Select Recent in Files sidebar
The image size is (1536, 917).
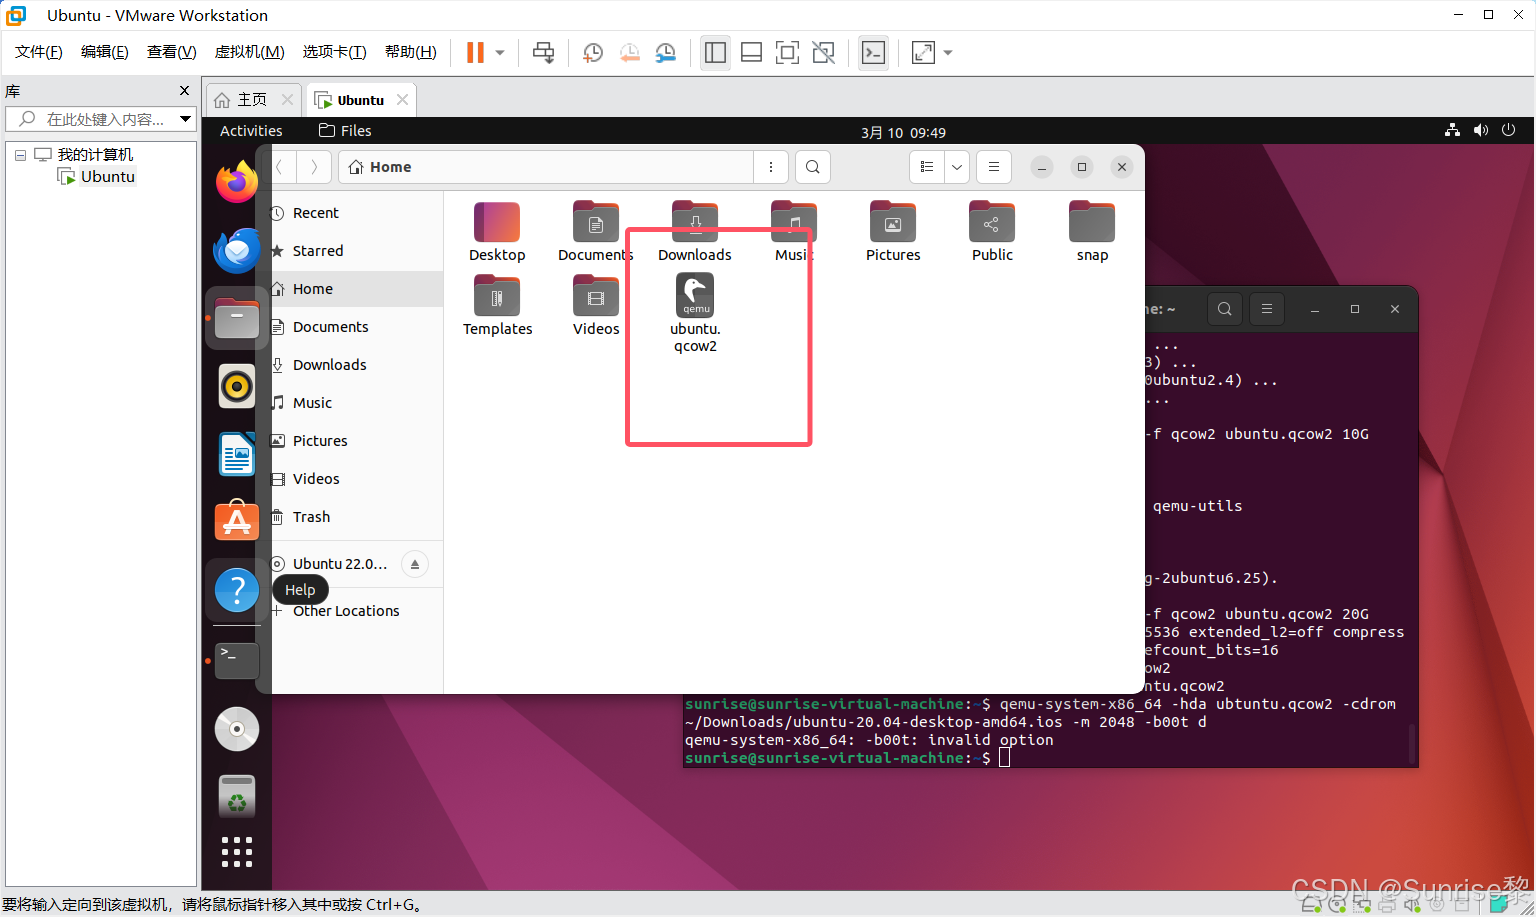(x=357, y=213)
